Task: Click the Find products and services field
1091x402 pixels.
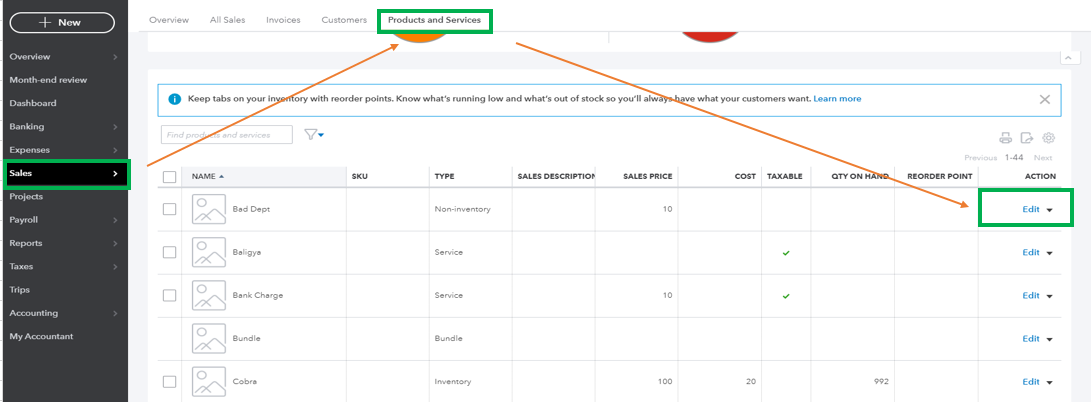Action: click(227, 134)
